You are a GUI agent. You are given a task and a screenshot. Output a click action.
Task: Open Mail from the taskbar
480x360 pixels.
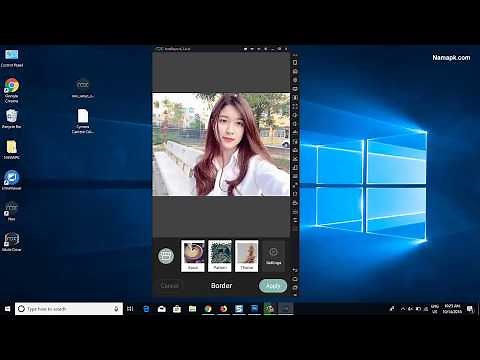(x=162, y=309)
